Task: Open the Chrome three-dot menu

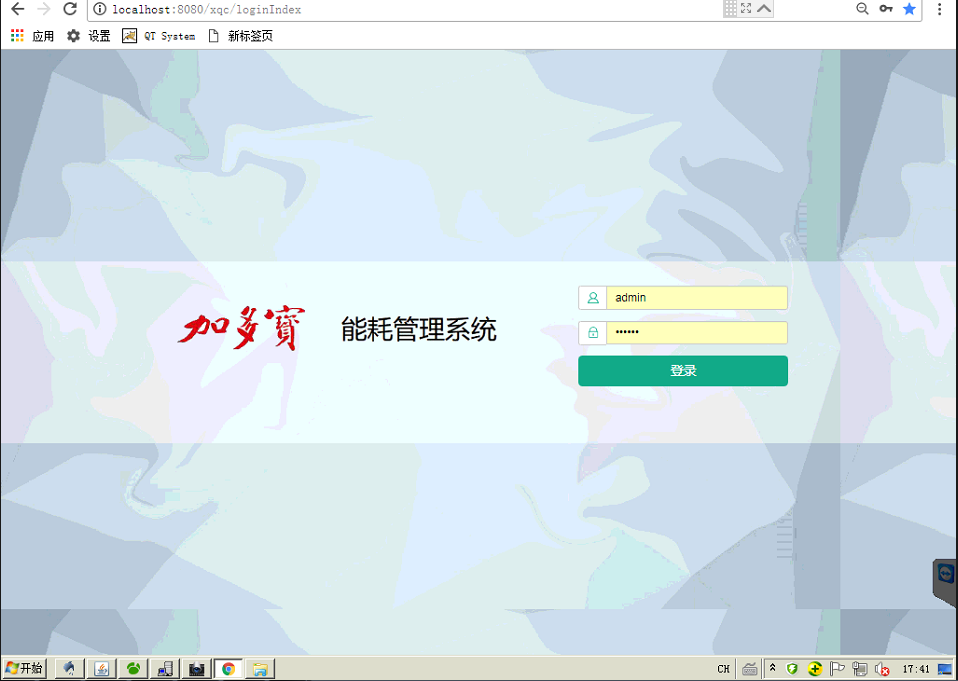Action: click(x=939, y=9)
